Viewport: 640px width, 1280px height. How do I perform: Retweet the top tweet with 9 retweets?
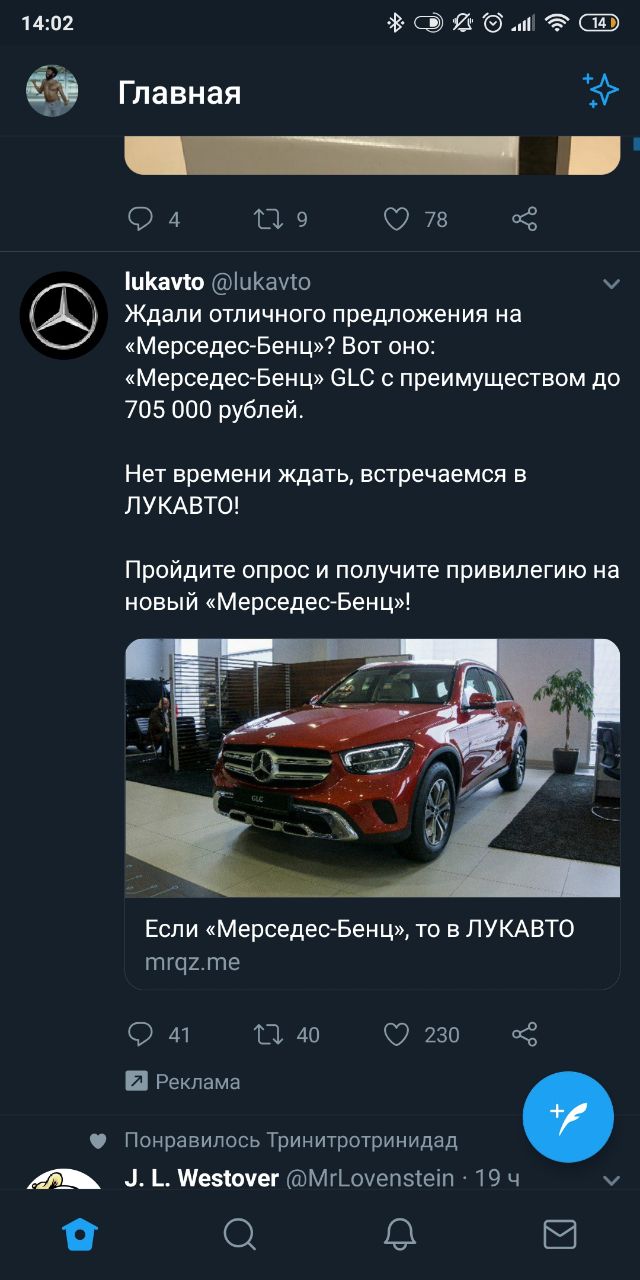tap(268, 218)
